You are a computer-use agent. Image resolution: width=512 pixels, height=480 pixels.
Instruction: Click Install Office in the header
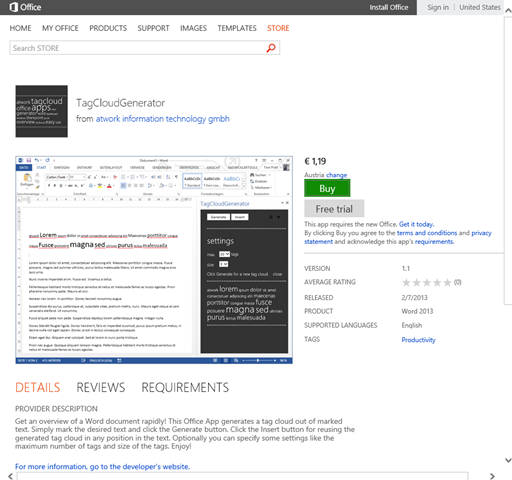(x=389, y=7)
